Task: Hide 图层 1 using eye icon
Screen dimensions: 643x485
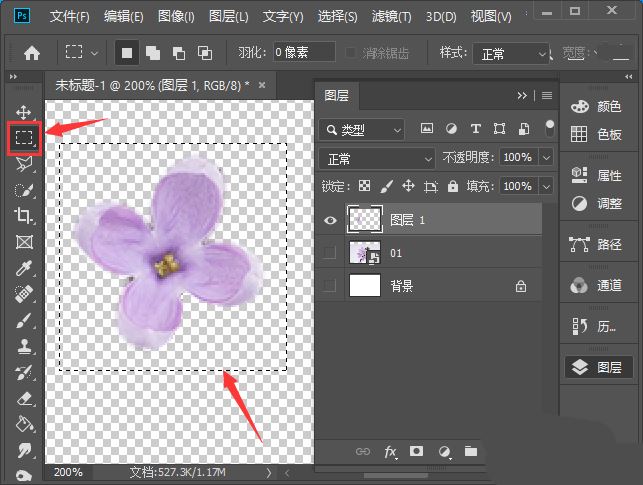Action: 330,219
